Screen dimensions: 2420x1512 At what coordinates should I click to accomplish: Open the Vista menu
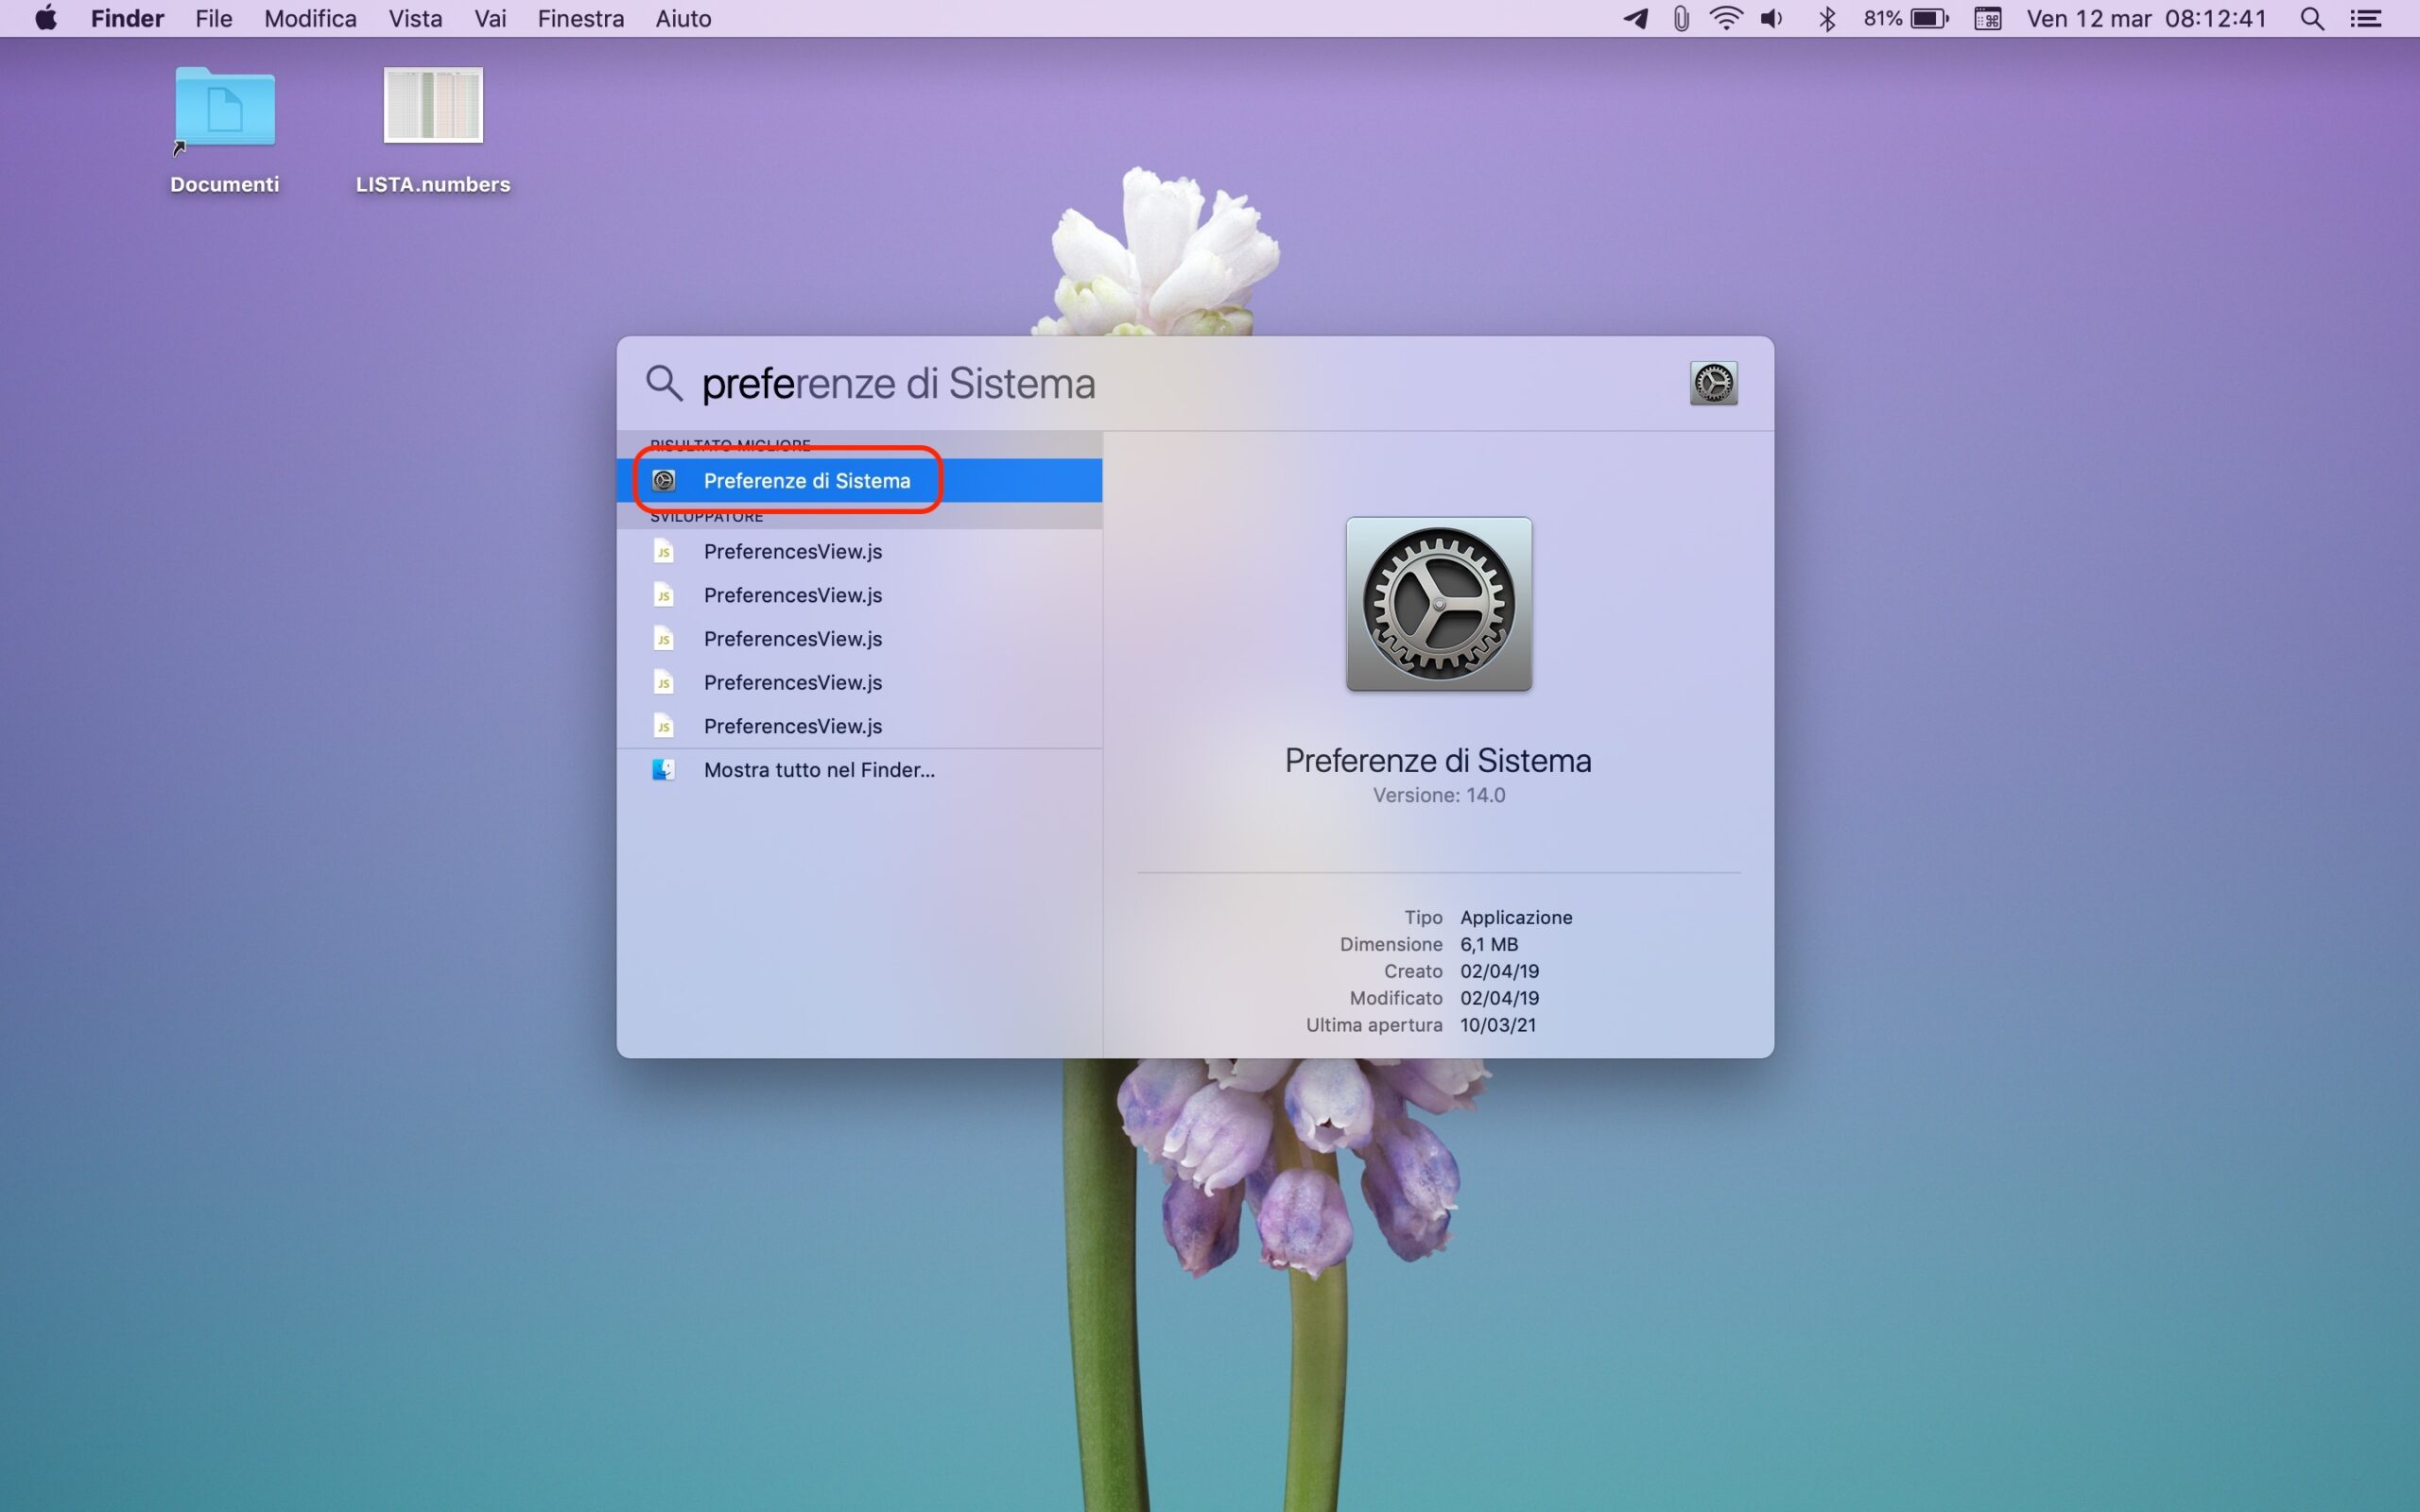coord(415,18)
